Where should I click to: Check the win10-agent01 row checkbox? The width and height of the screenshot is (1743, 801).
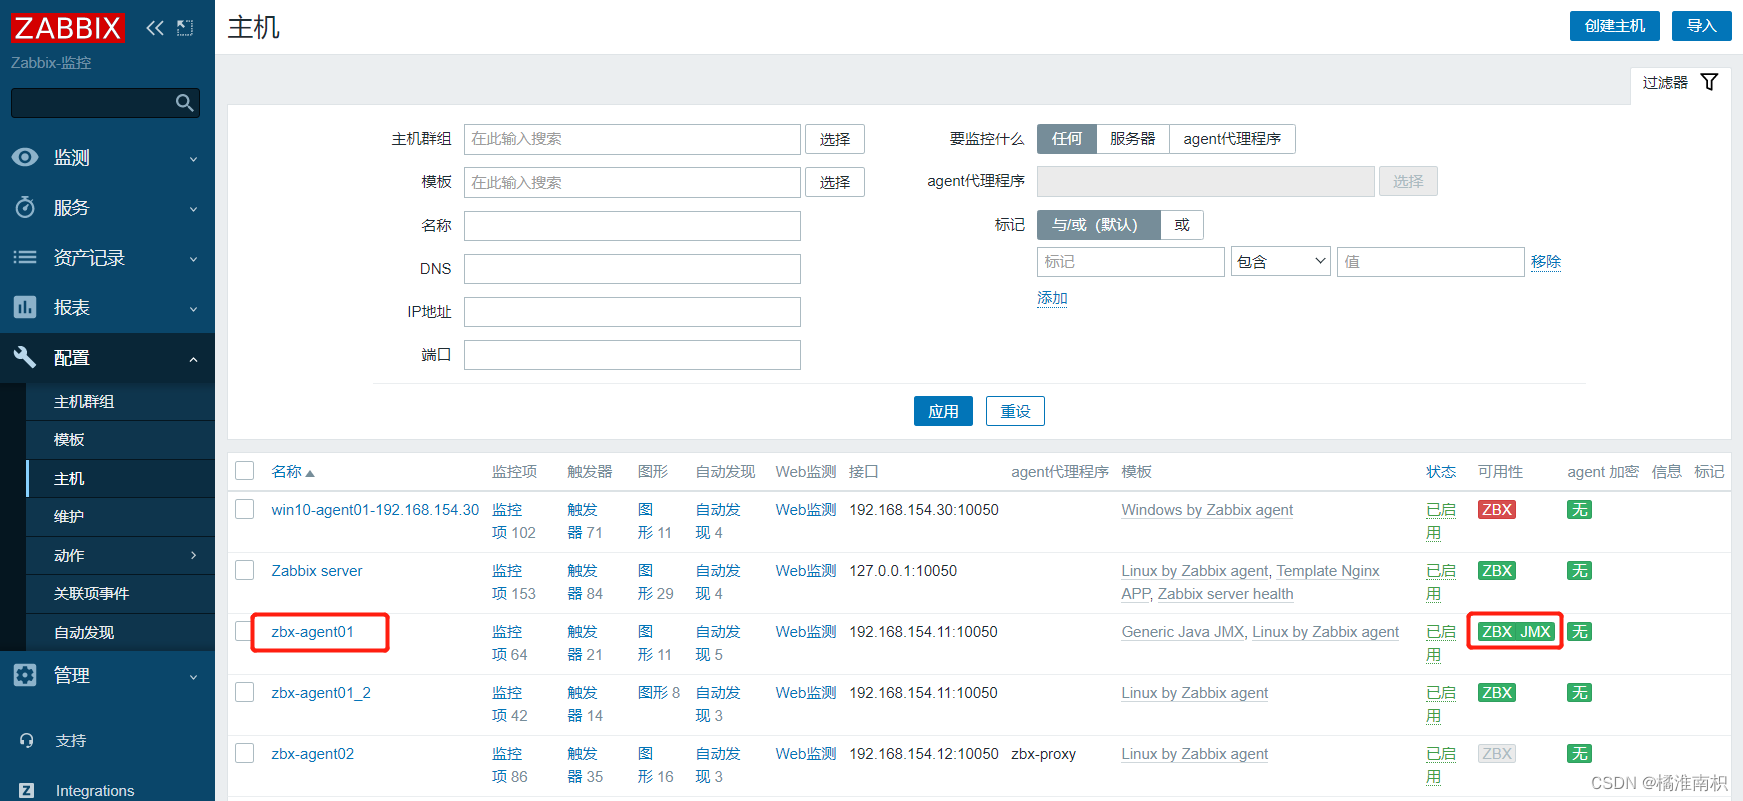tap(245, 509)
